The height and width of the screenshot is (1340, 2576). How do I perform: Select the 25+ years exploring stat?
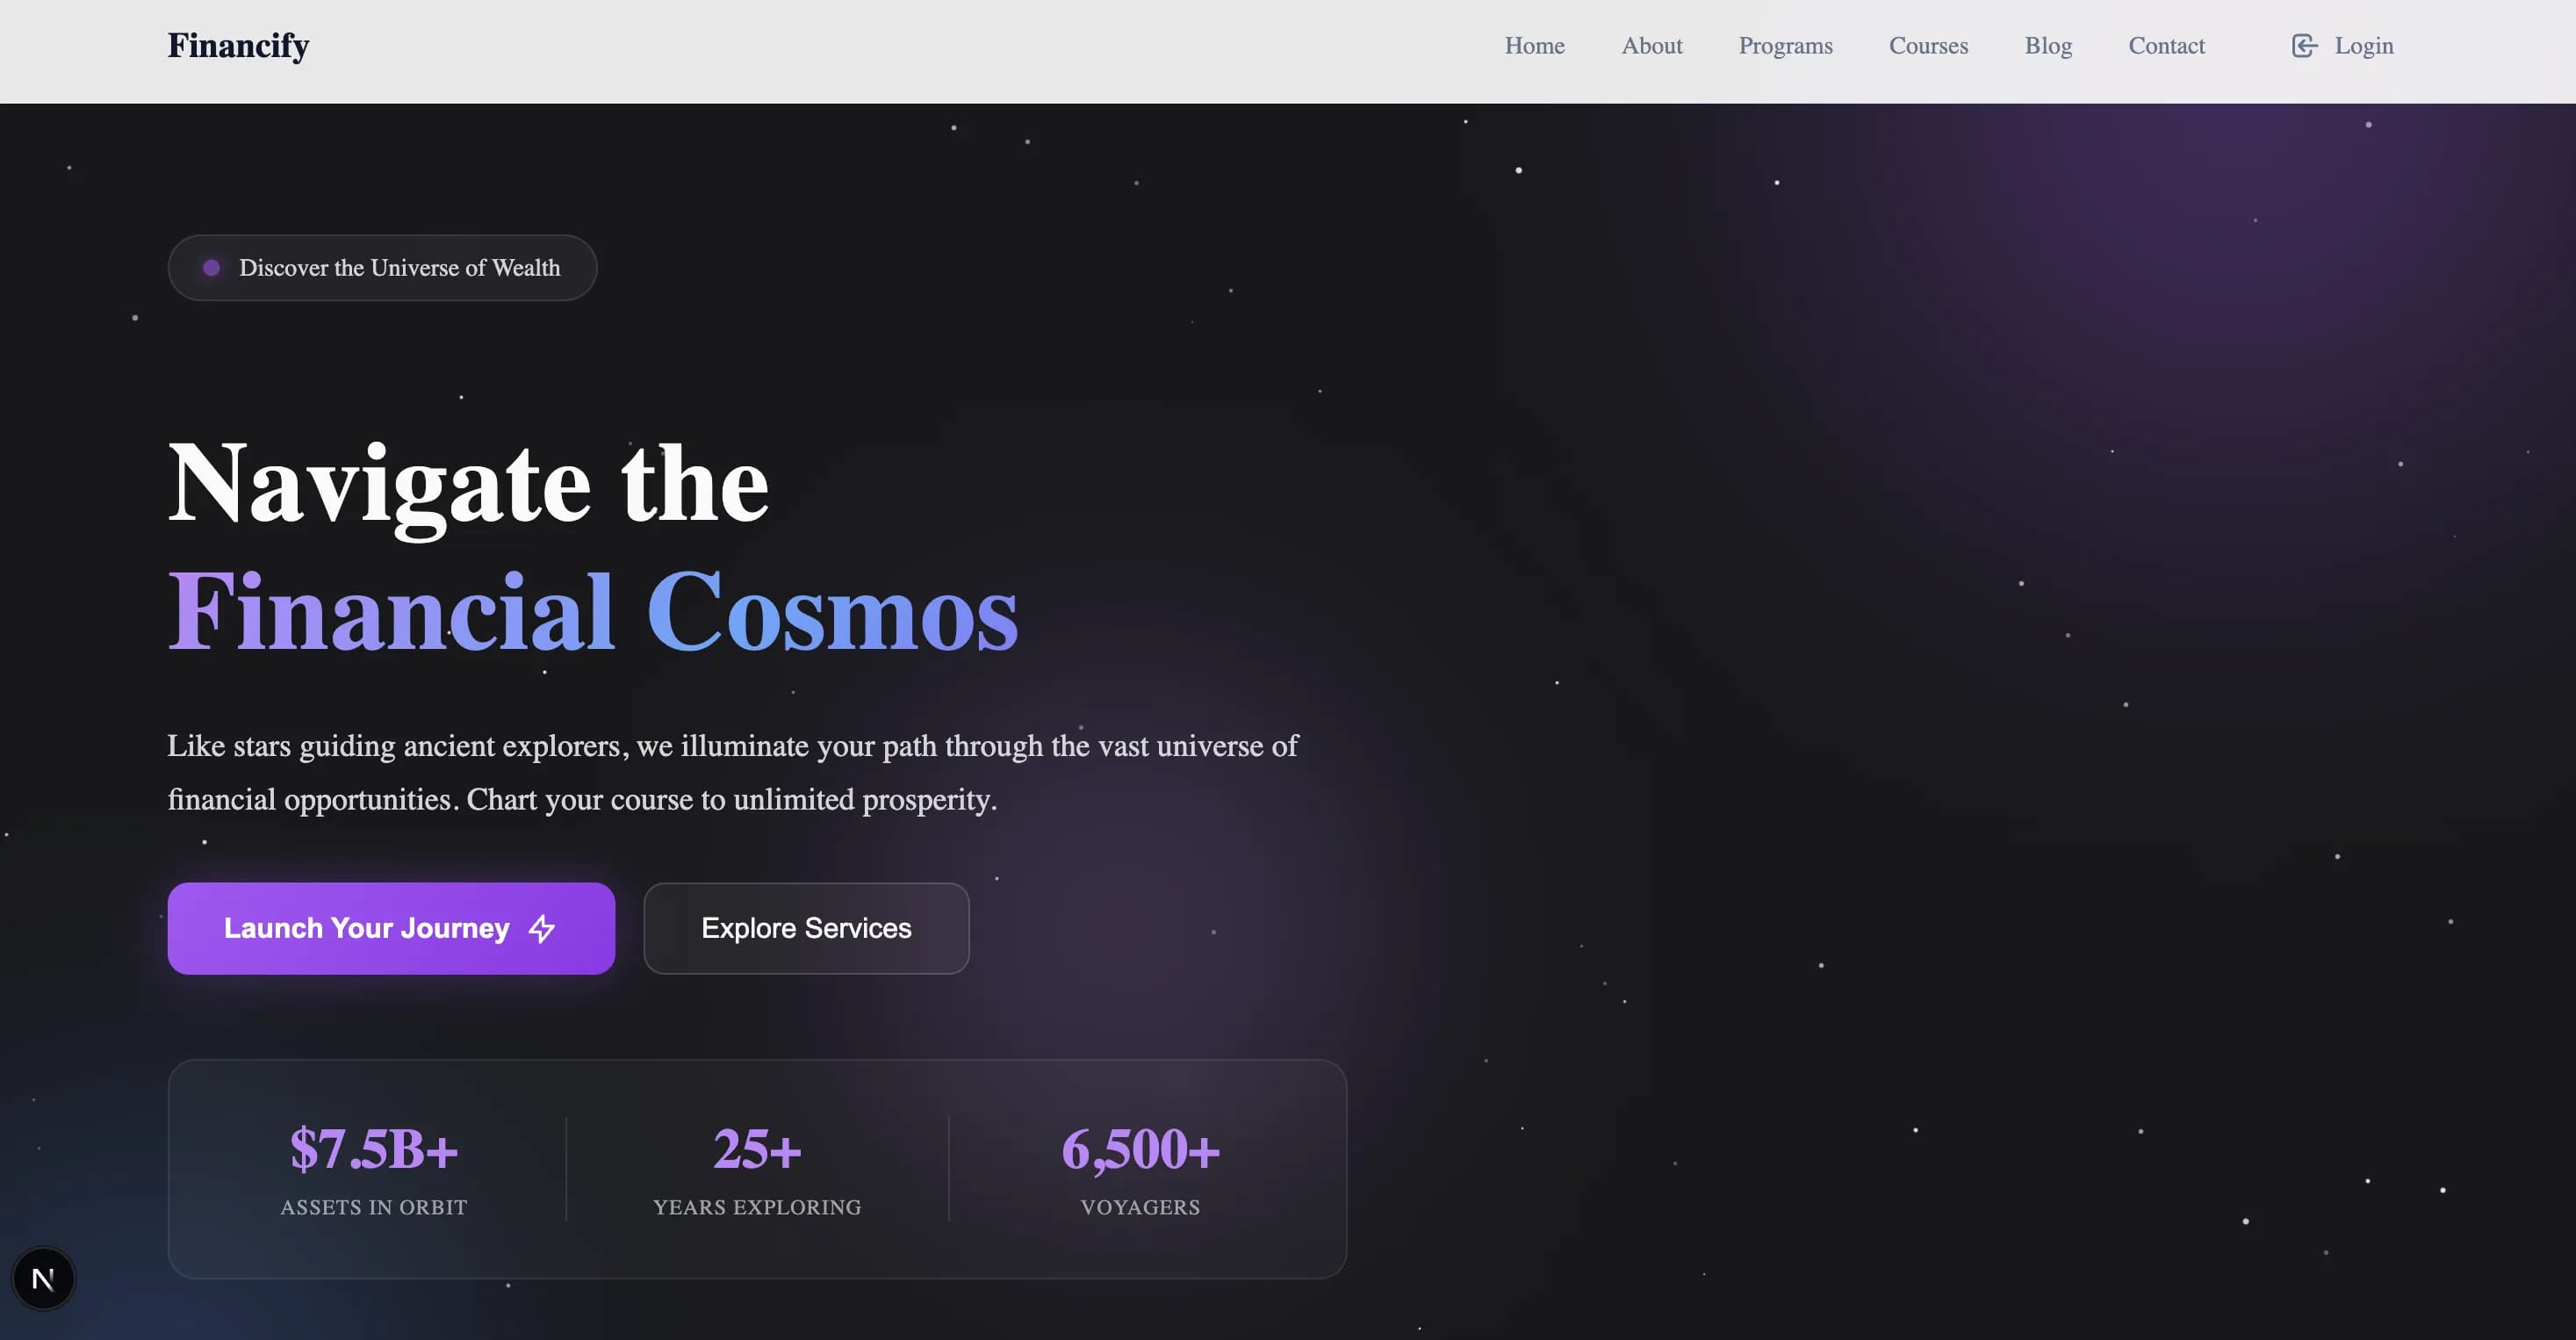click(x=757, y=1149)
